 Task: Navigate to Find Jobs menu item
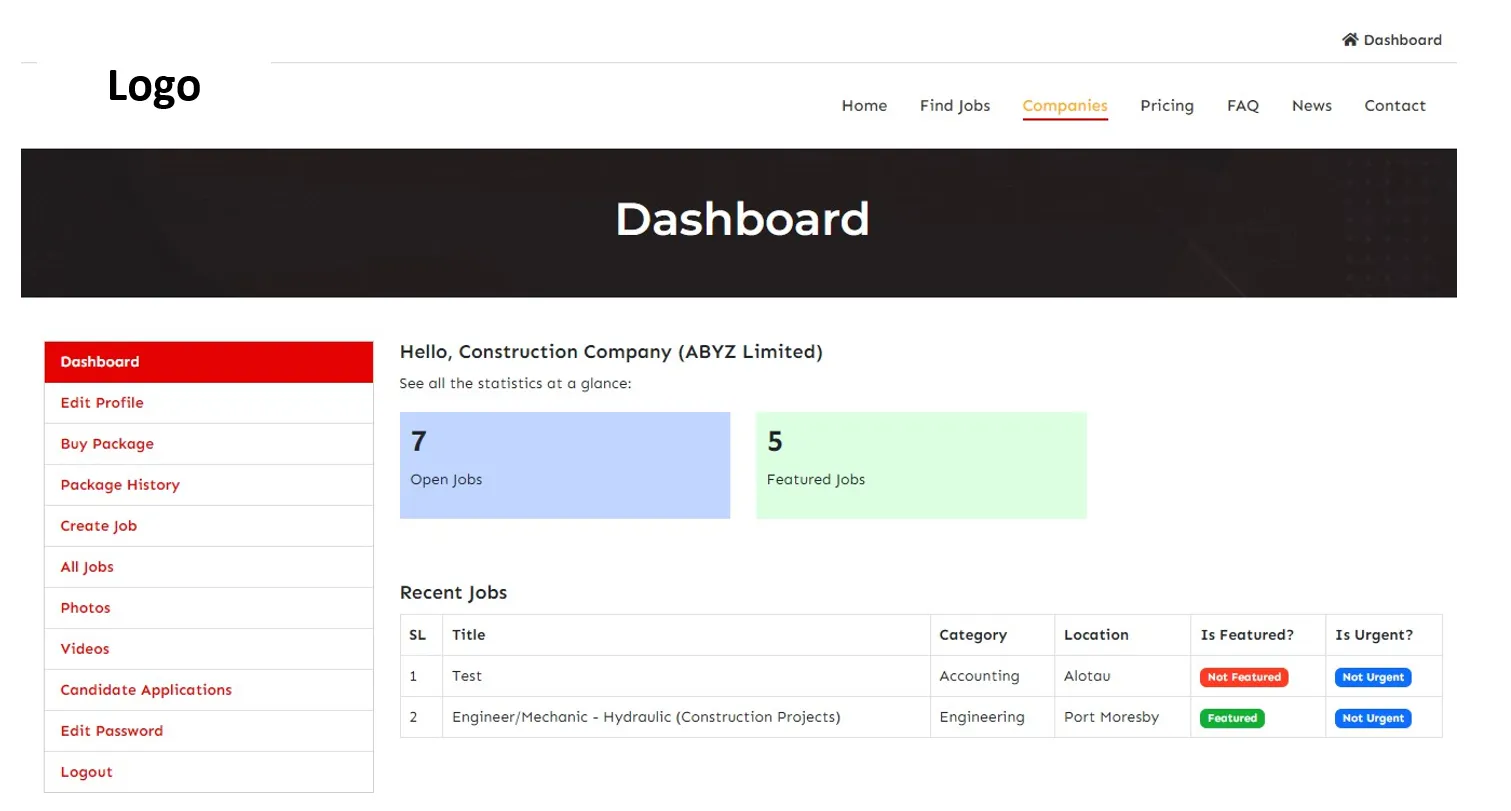click(x=954, y=105)
